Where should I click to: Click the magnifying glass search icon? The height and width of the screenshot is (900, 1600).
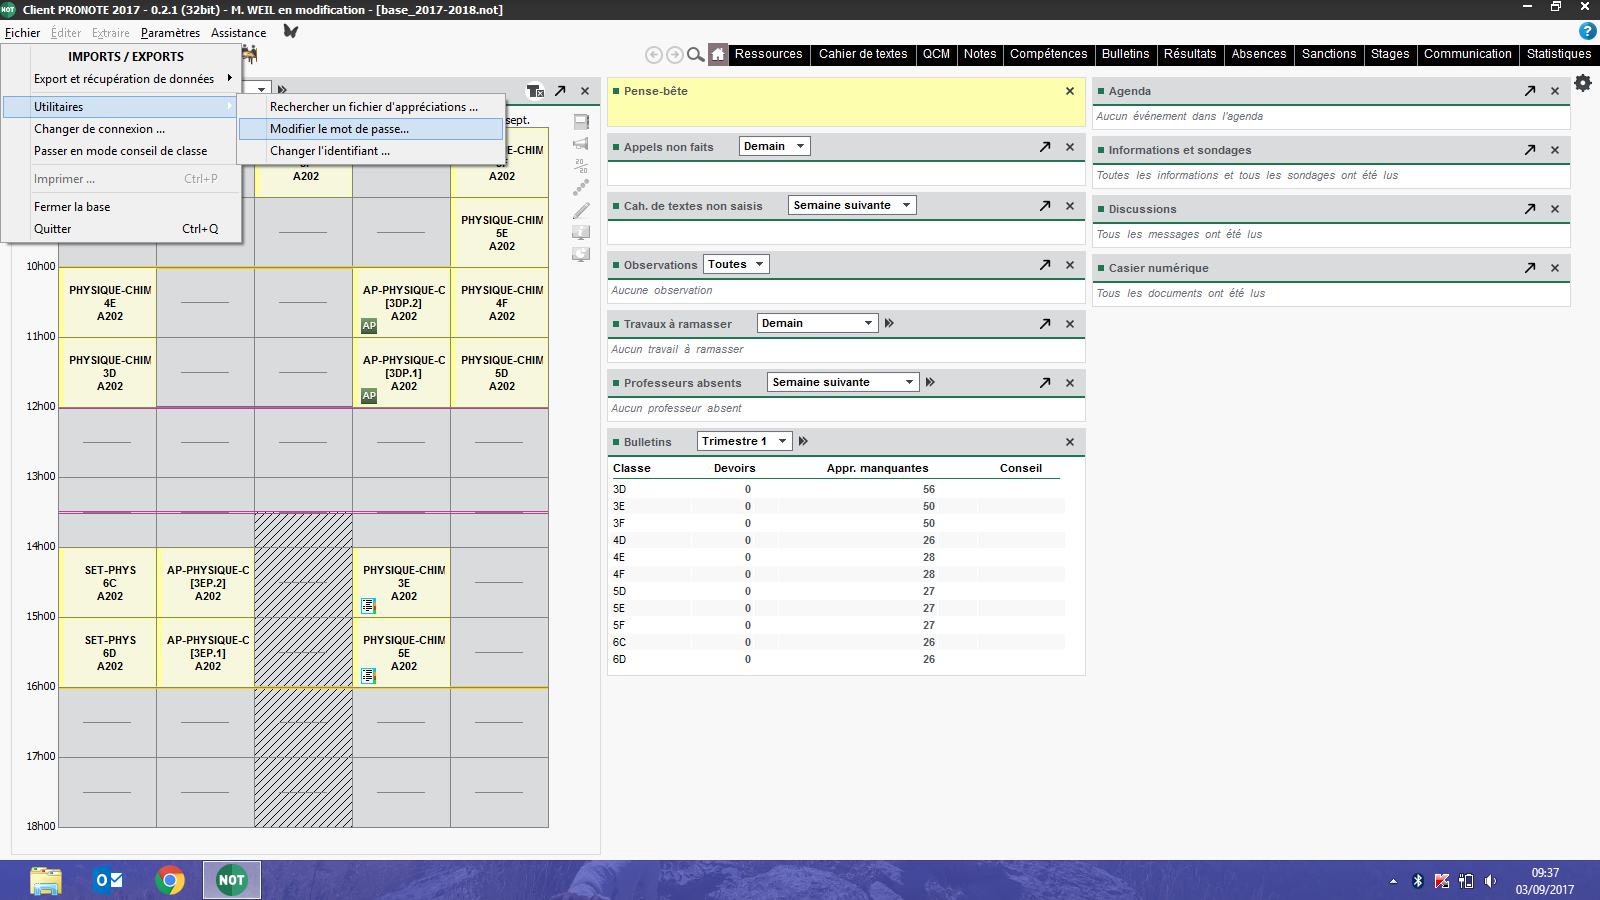pos(696,55)
